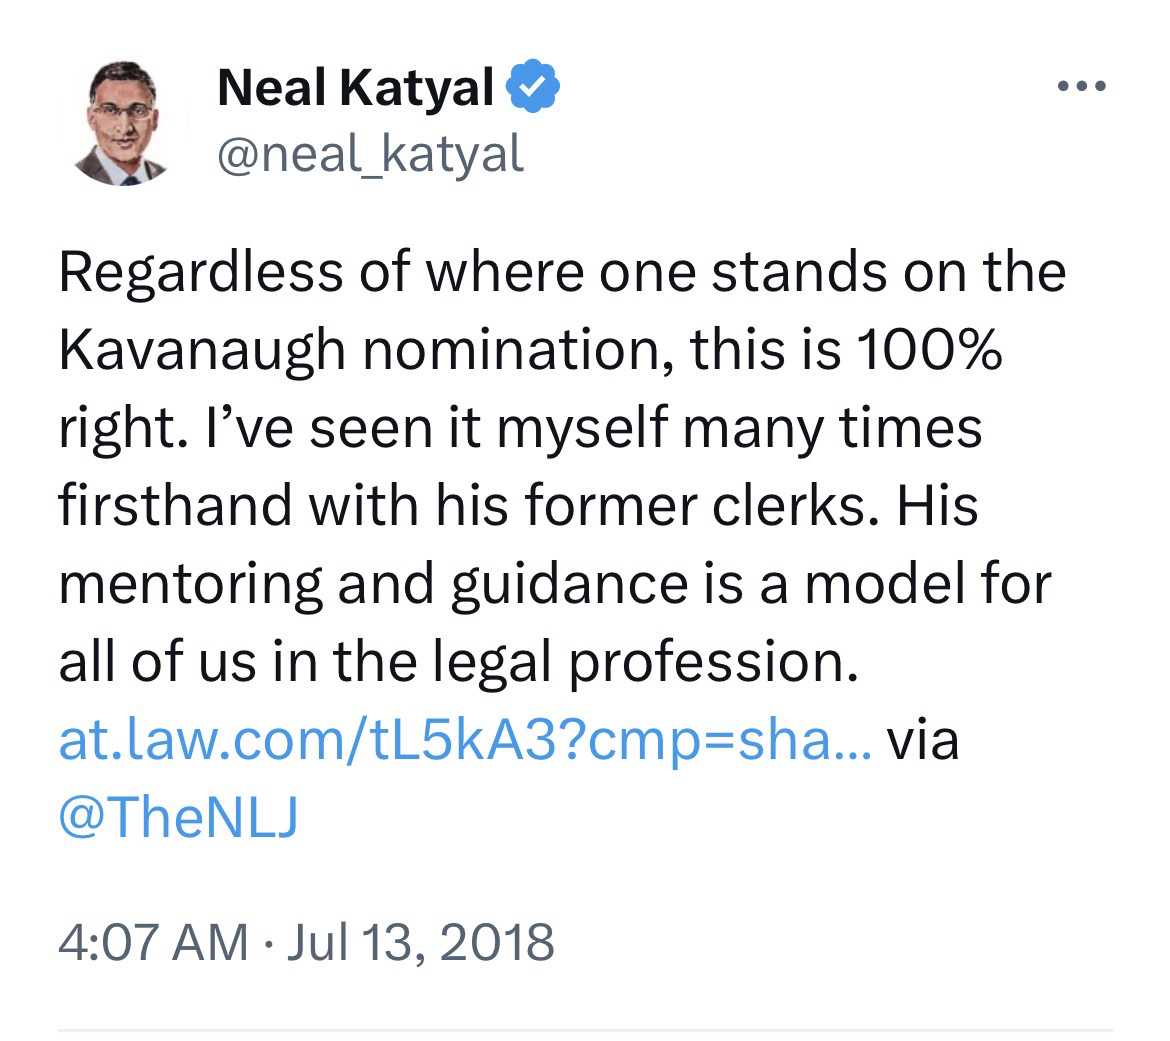Image resolution: width=1170 pixels, height=1041 pixels.
Task: Click the Neal Katyal display name
Action: tap(355, 91)
